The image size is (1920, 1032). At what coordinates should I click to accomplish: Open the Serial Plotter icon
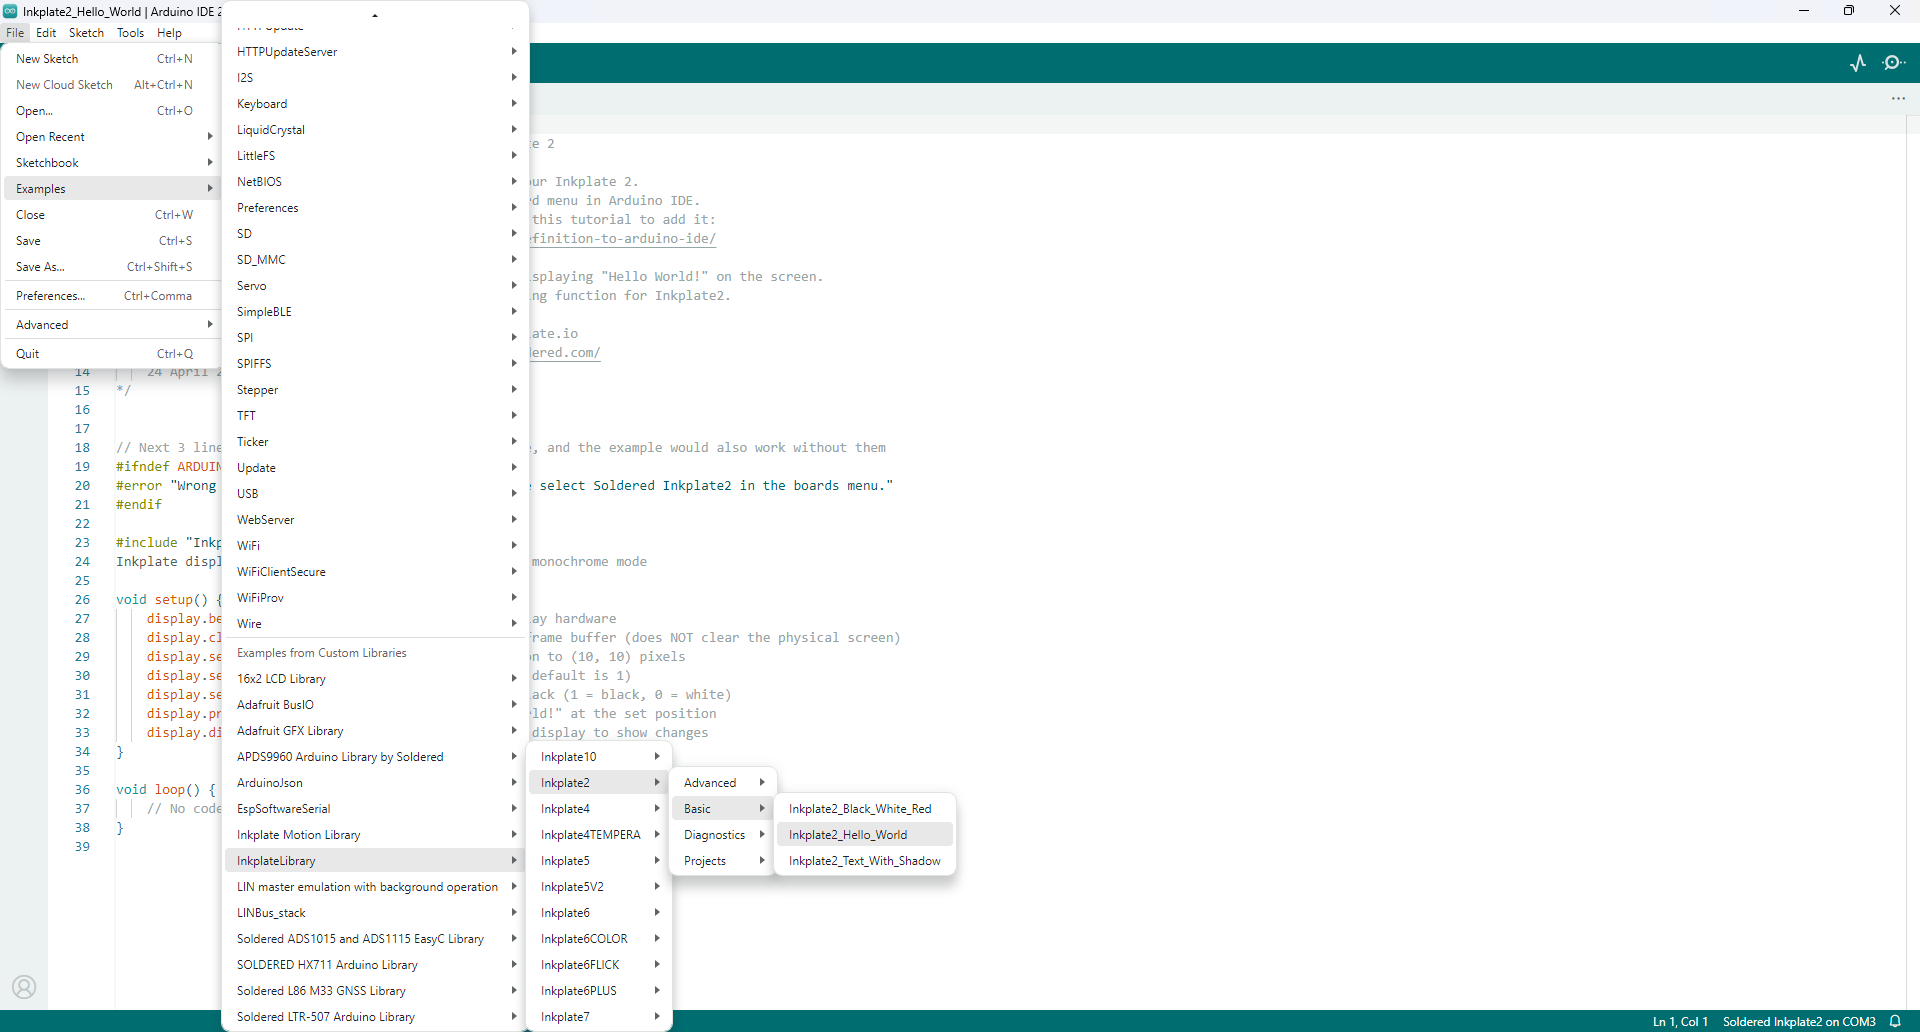click(1858, 63)
